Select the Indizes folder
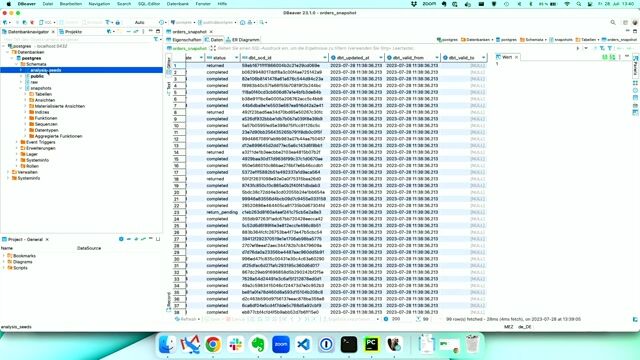 pos(42,112)
